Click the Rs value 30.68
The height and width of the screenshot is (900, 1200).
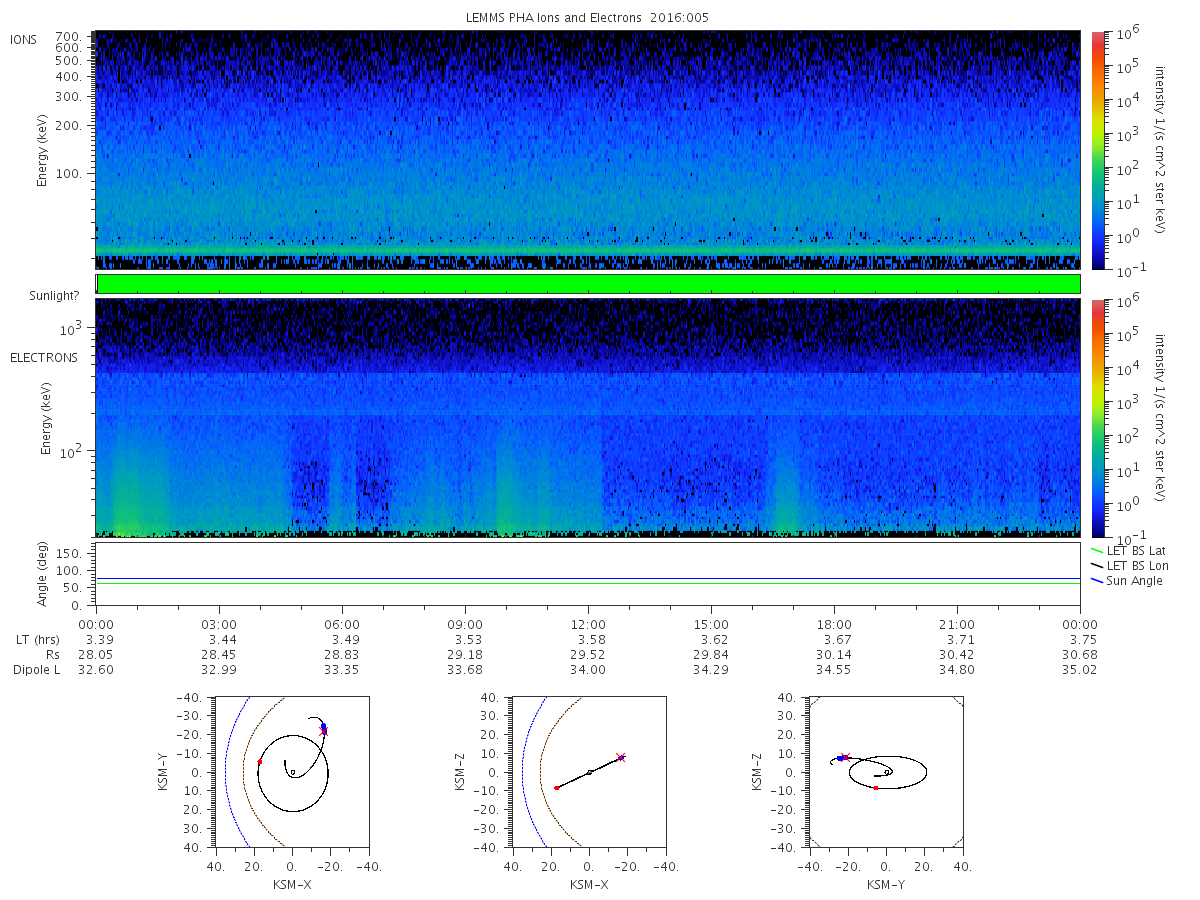(x=1080, y=655)
